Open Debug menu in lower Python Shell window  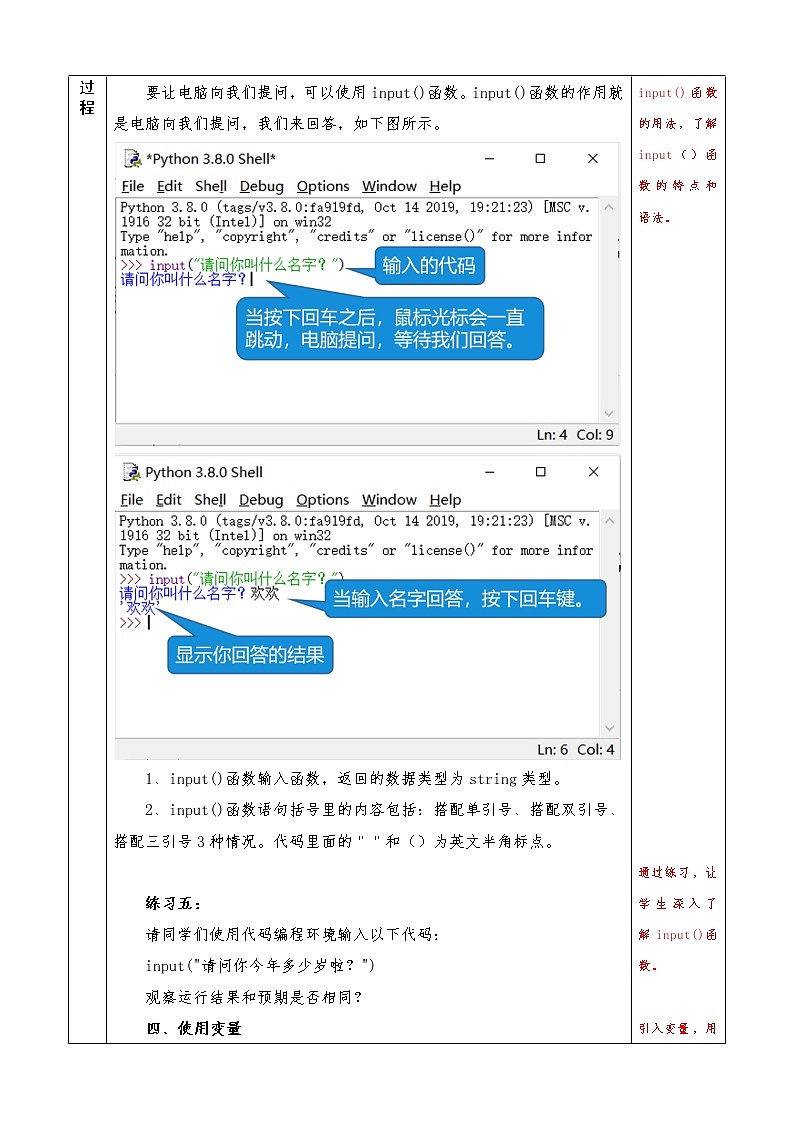(261, 500)
